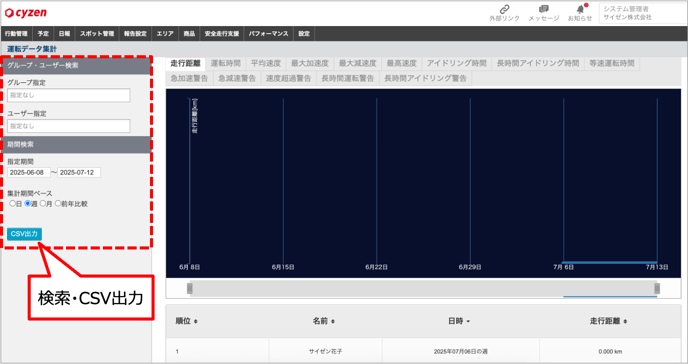The width and height of the screenshot is (688, 364).
Task: Switch to the 最高速度 tab
Action: pos(401,63)
